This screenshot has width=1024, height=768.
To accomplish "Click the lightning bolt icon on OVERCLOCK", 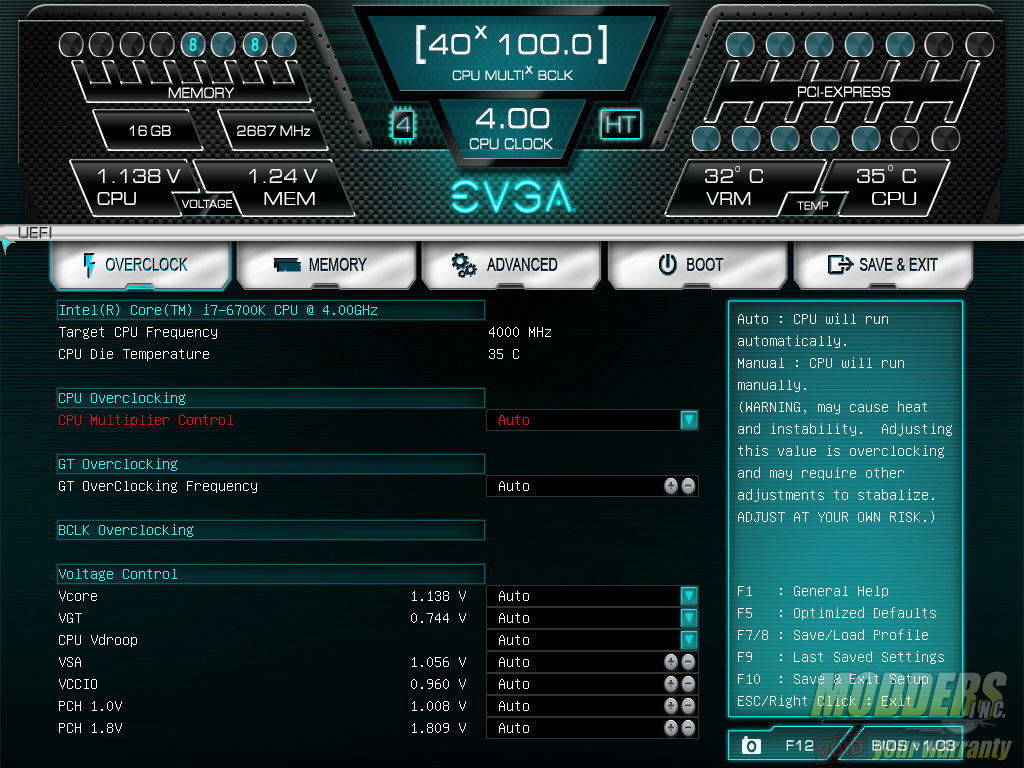I will 89,265.
